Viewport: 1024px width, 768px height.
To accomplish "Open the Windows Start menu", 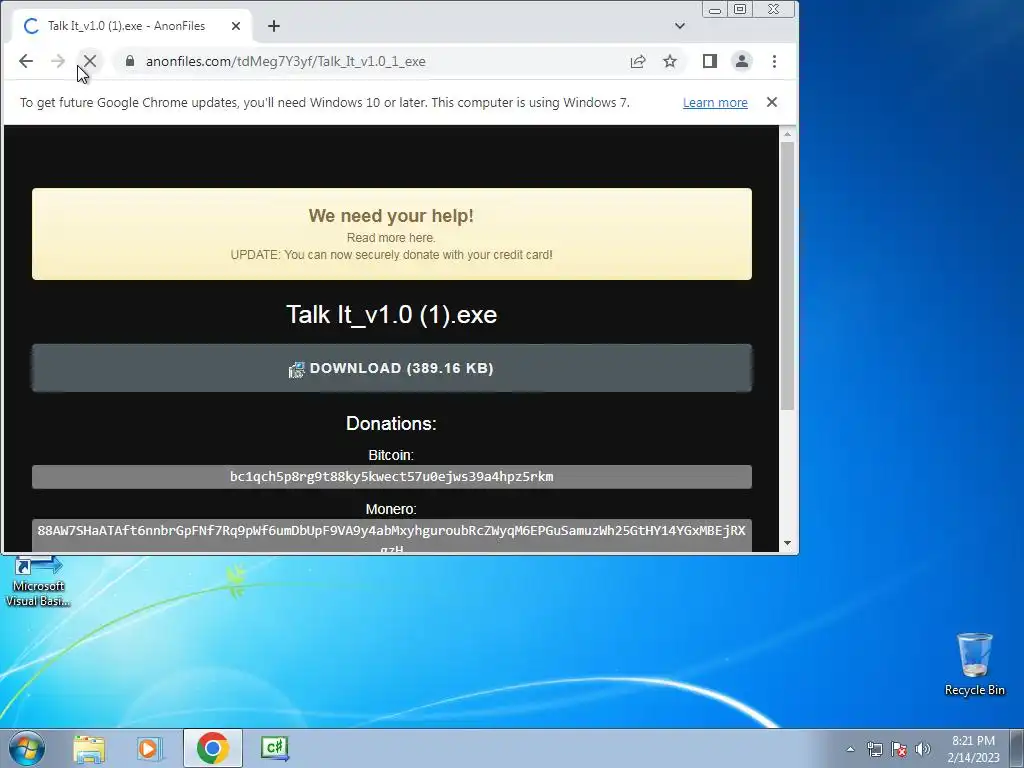I will coord(27,748).
